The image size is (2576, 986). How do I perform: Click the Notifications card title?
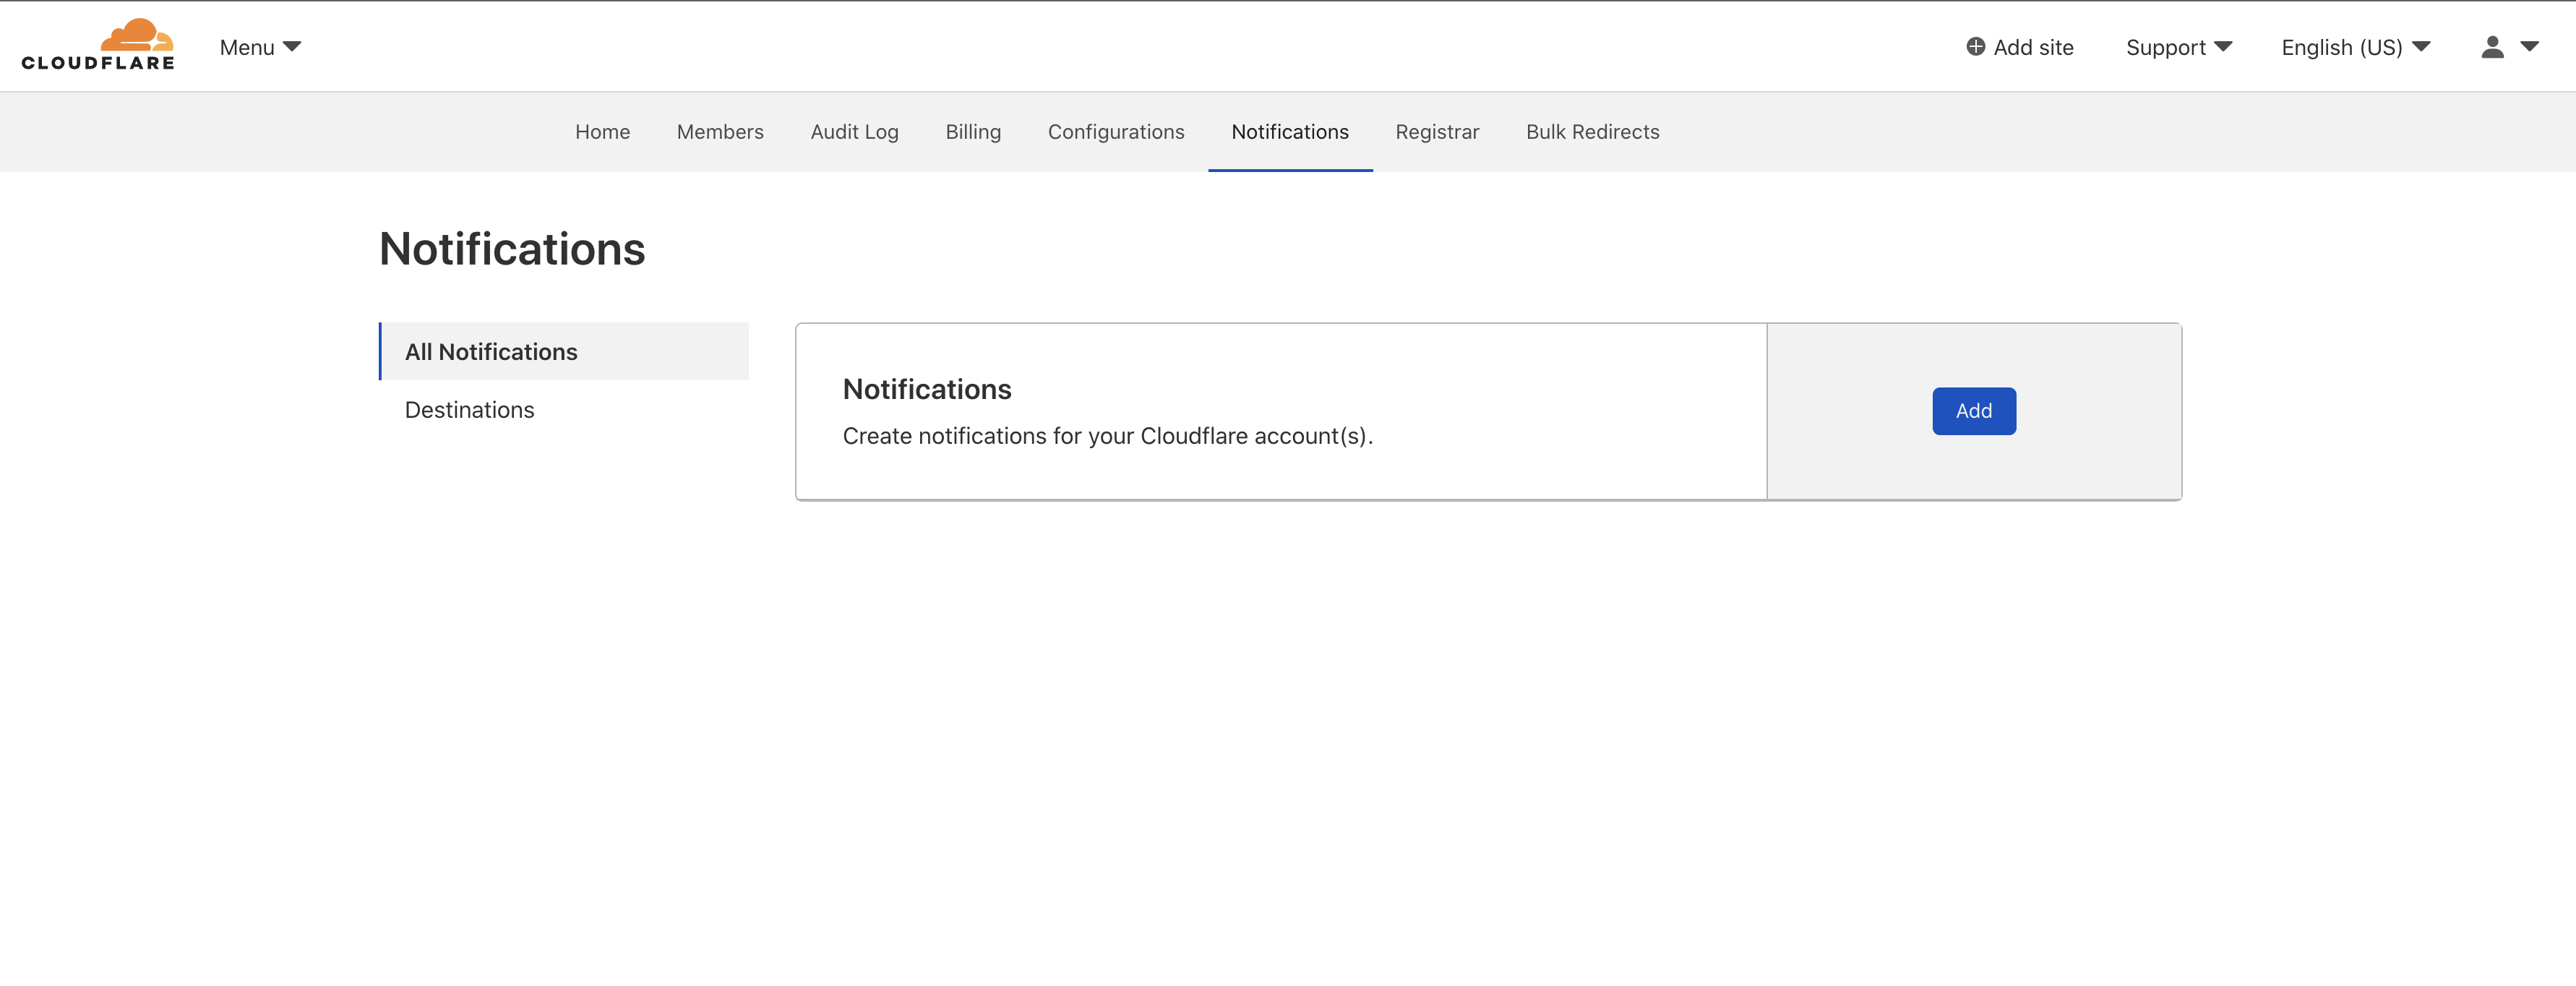[x=927, y=389]
